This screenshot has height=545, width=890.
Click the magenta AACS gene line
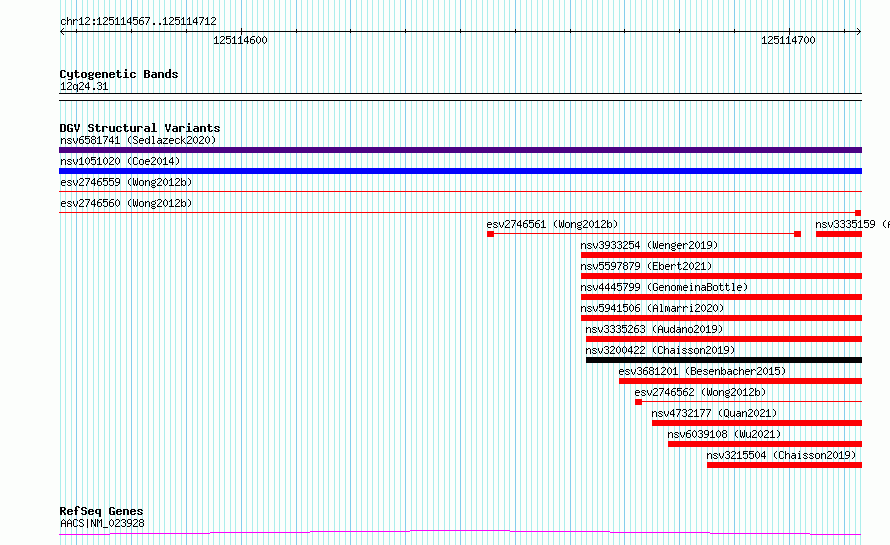pyautogui.click(x=460, y=532)
